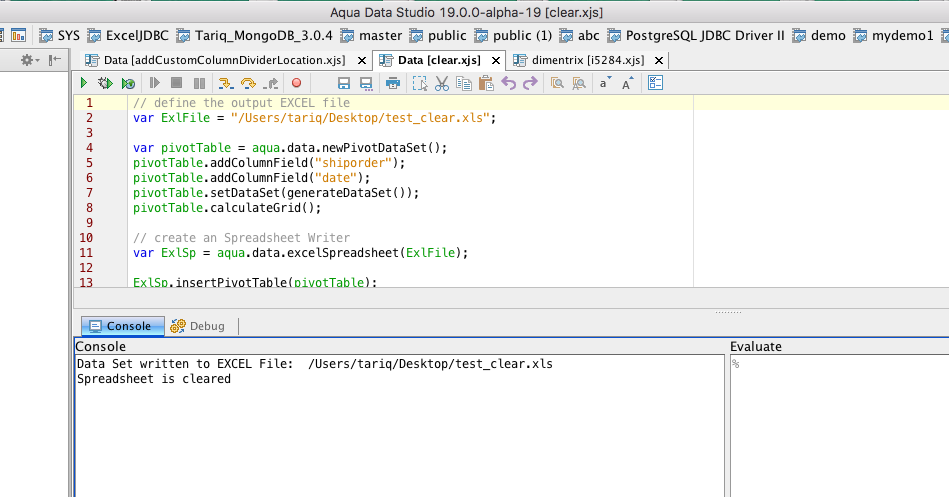This screenshot has height=497, width=949.
Task: Save the script using the floppy icon
Action: pos(344,84)
